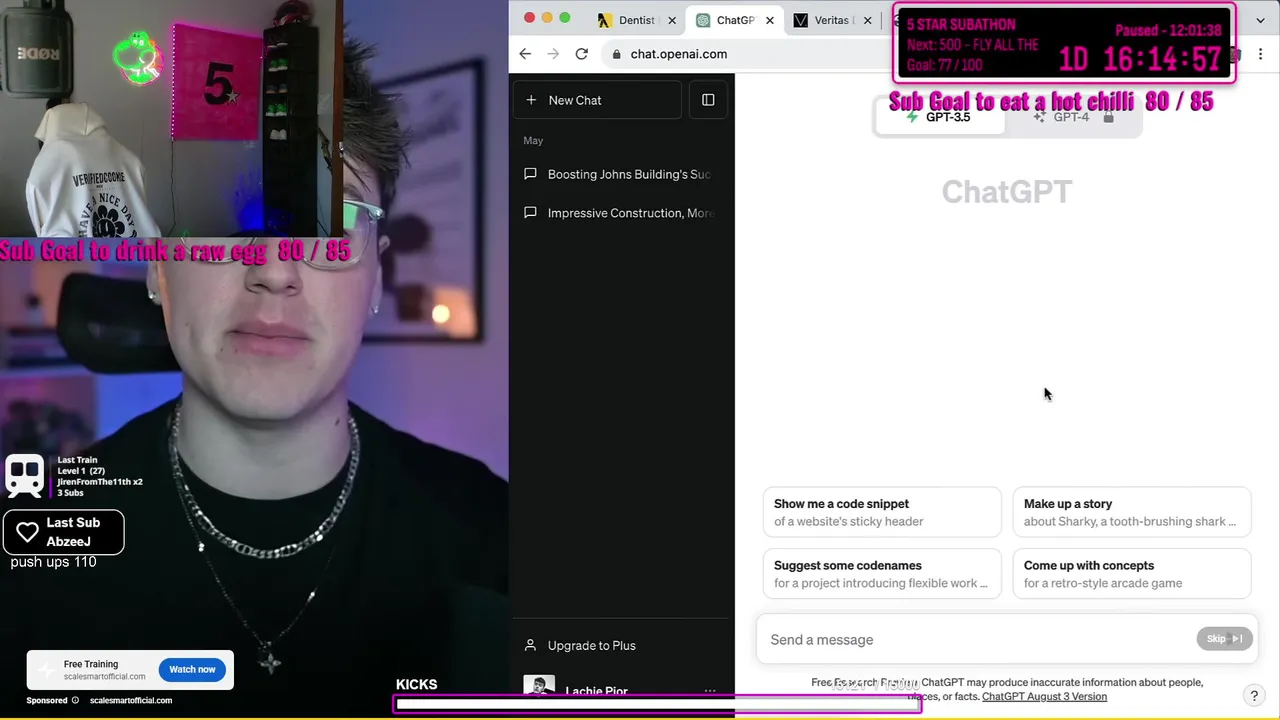This screenshot has height=720, width=1280.
Task: Click the Watch now ad button
Action: tap(192, 670)
